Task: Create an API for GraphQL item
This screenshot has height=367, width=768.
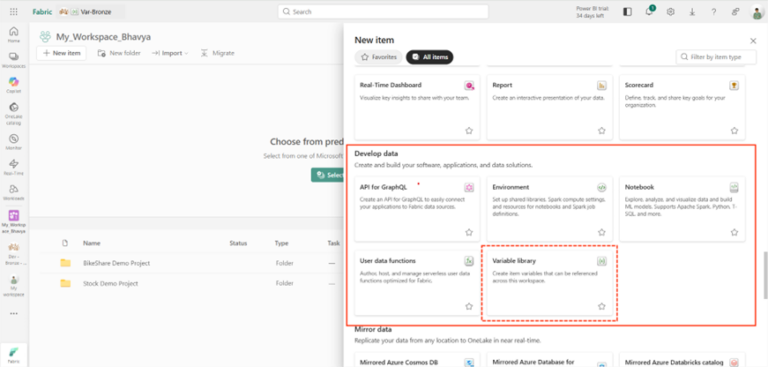Action: pos(417,209)
